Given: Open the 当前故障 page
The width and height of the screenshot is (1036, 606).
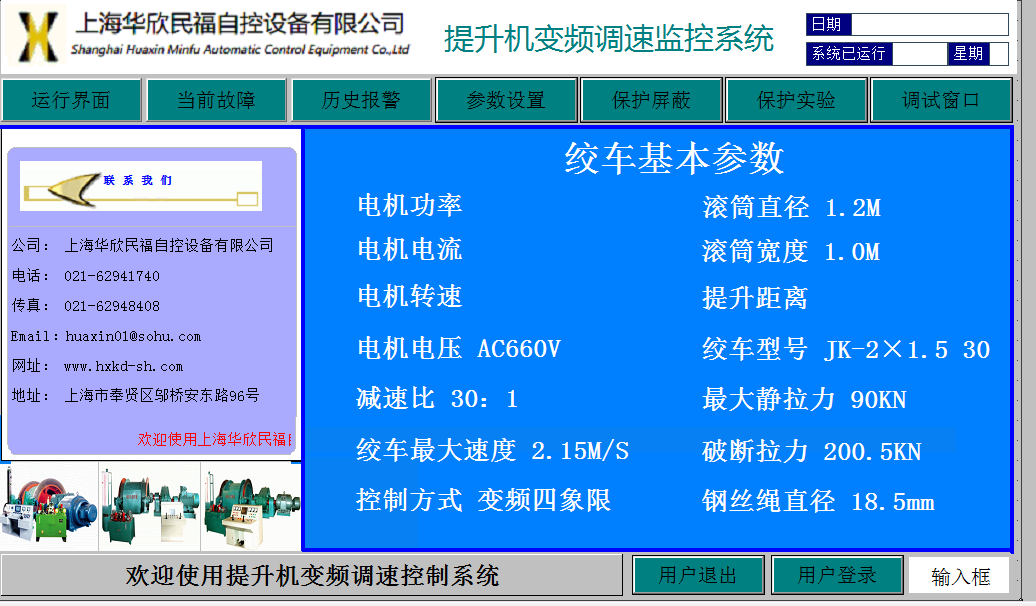Looking at the screenshot, I should pos(216,100).
